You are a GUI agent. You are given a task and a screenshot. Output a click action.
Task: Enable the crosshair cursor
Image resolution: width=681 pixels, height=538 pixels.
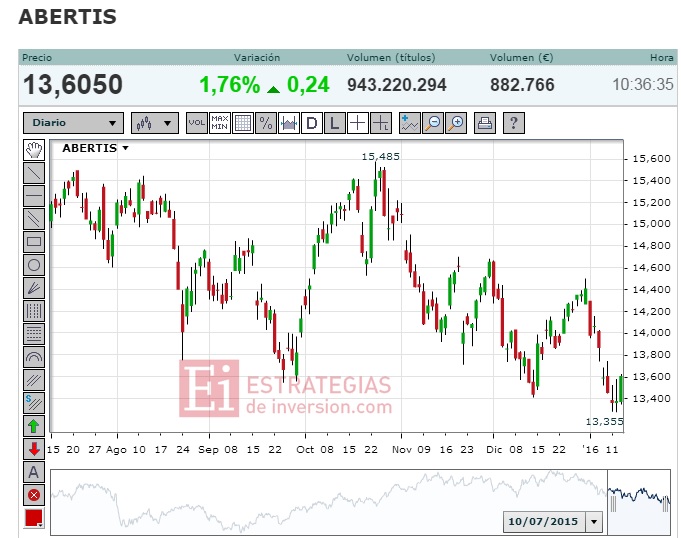pos(357,123)
